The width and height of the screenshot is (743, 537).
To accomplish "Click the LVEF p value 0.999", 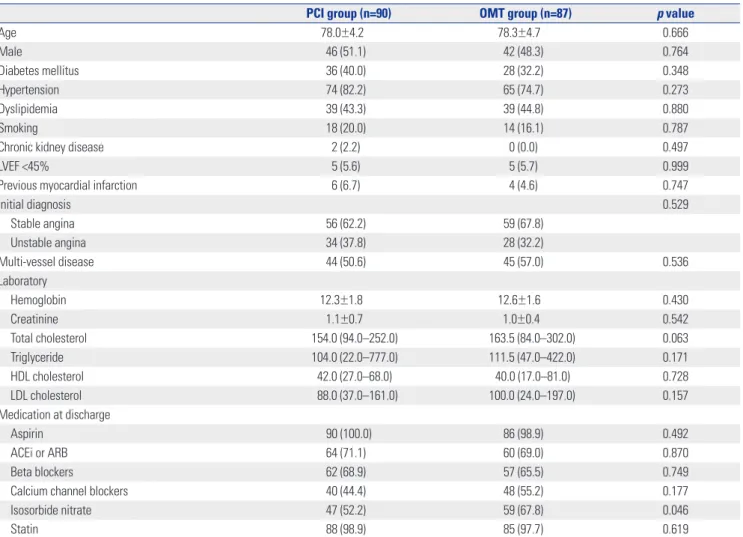I will pos(675,166).
